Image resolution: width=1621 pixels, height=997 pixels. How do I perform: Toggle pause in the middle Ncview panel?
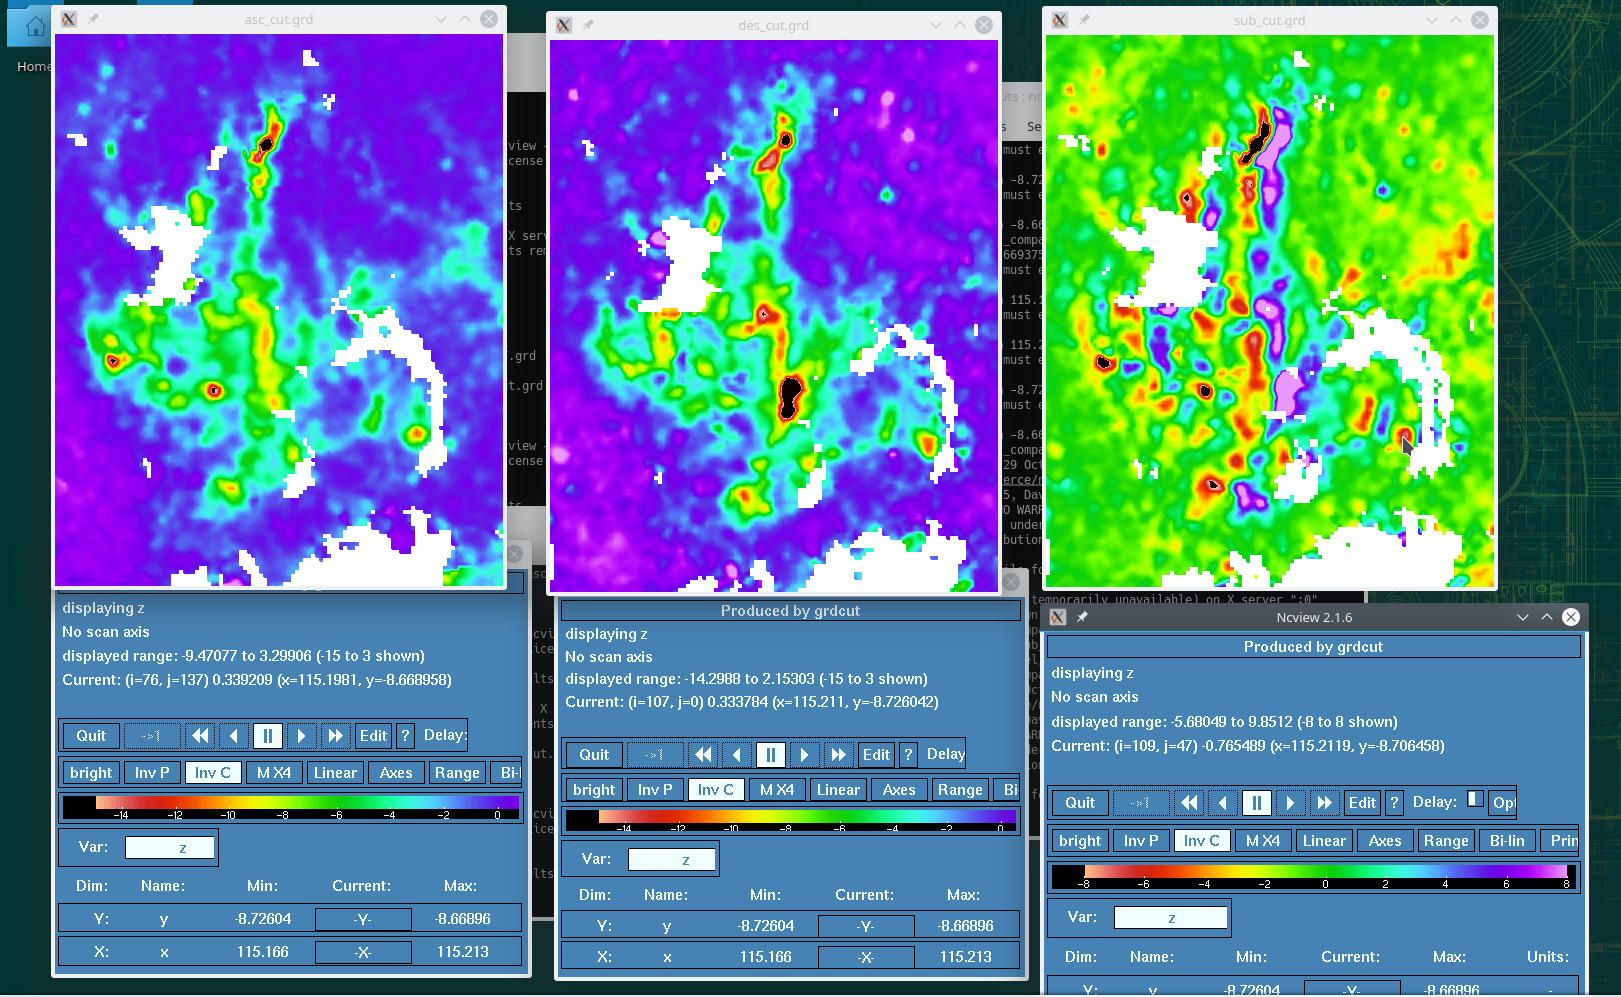[x=771, y=755]
